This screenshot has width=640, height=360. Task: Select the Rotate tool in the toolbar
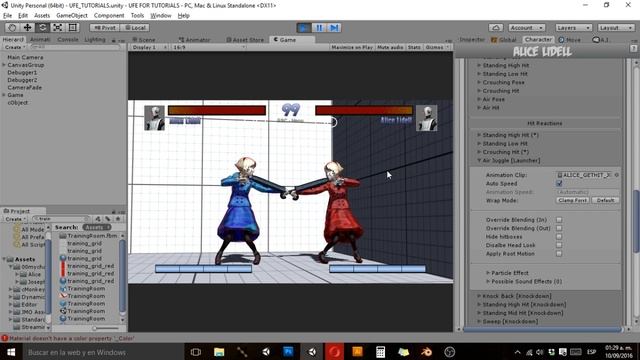[42, 28]
